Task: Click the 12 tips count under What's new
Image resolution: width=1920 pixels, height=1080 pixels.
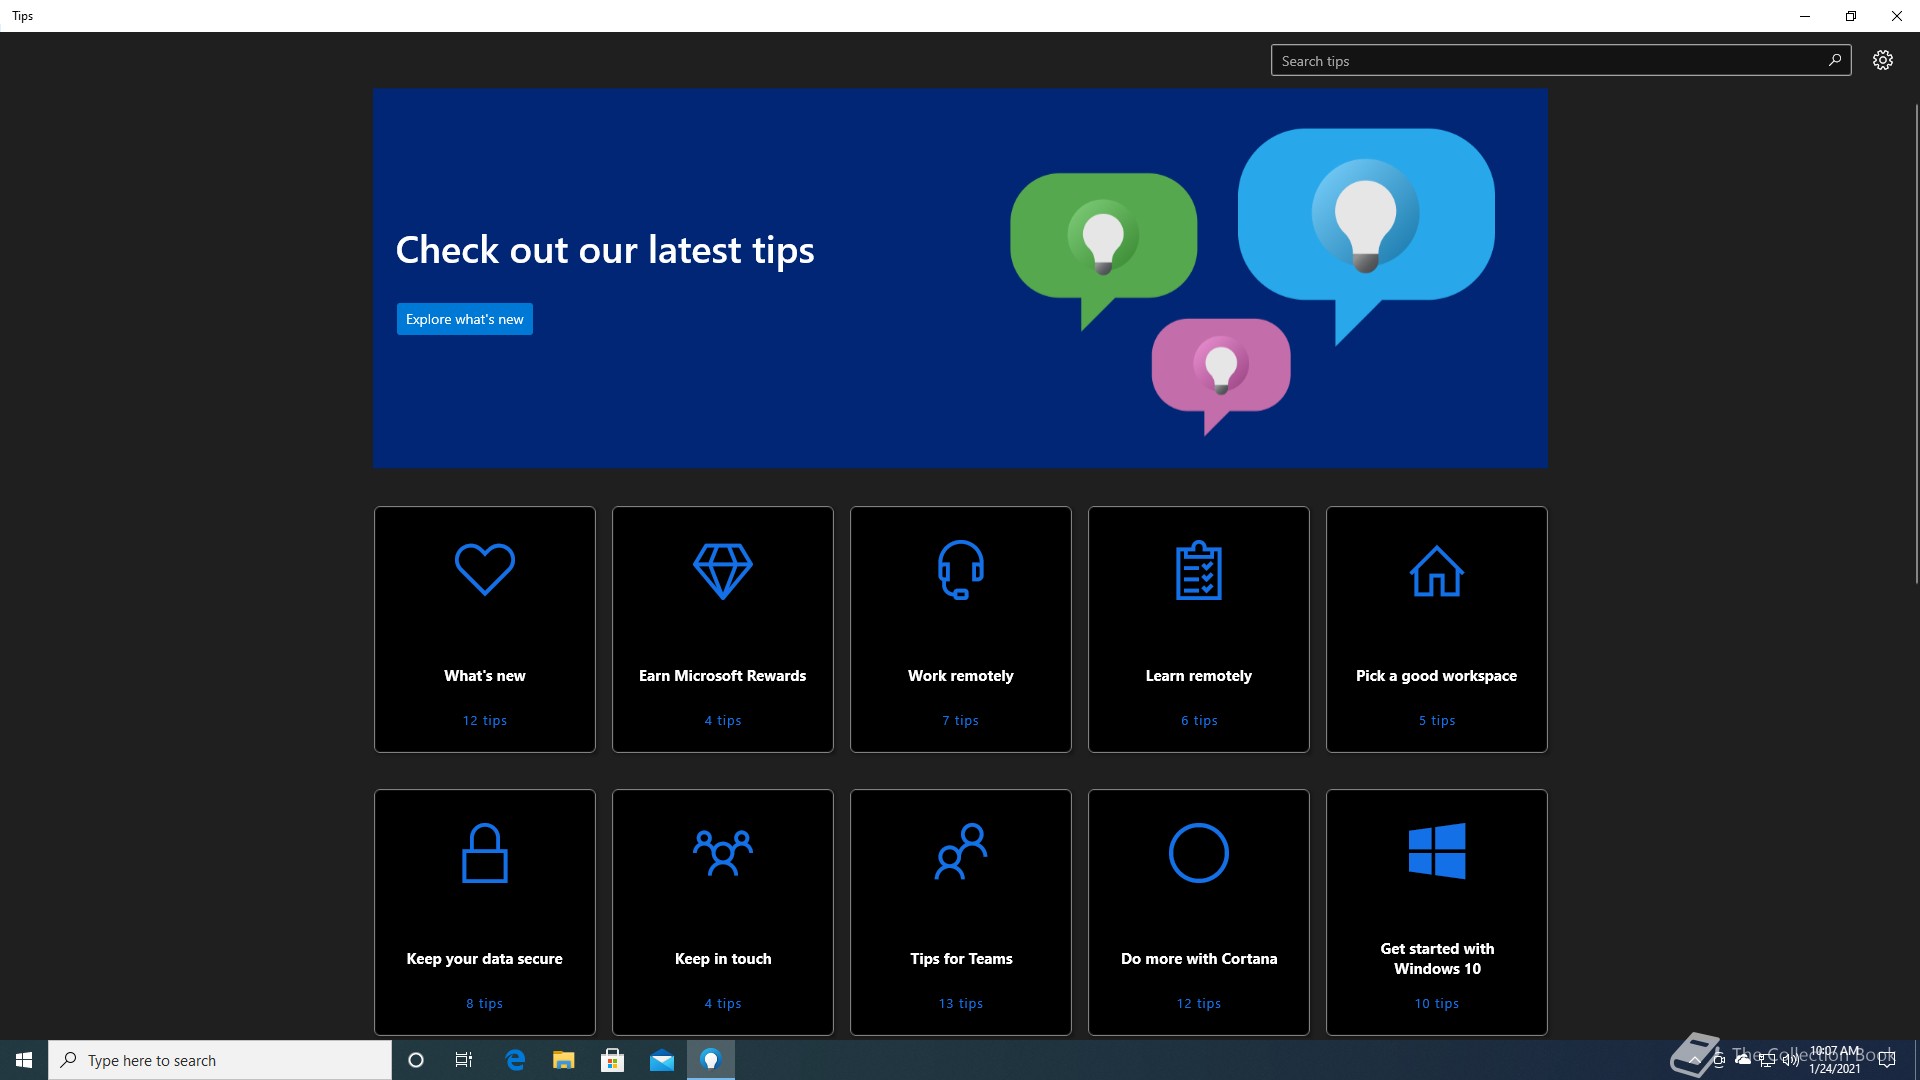Action: (484, 720)
